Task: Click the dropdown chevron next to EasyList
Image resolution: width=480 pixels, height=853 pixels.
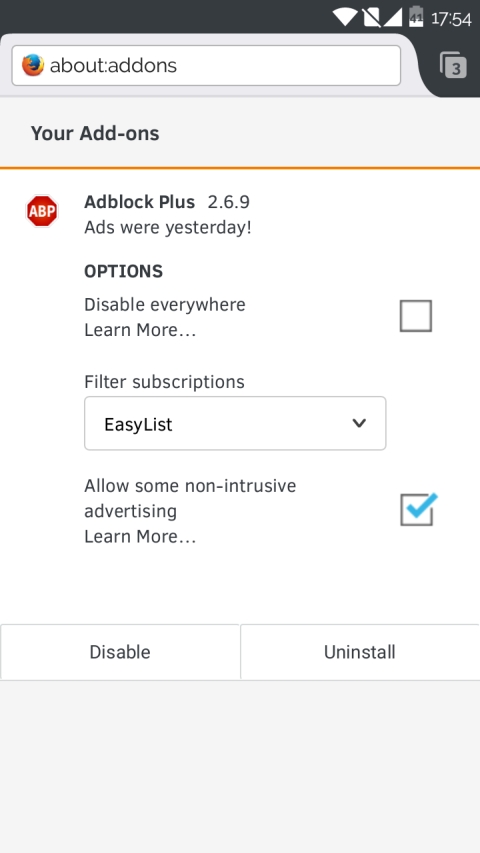Action: tap(359, 423)
